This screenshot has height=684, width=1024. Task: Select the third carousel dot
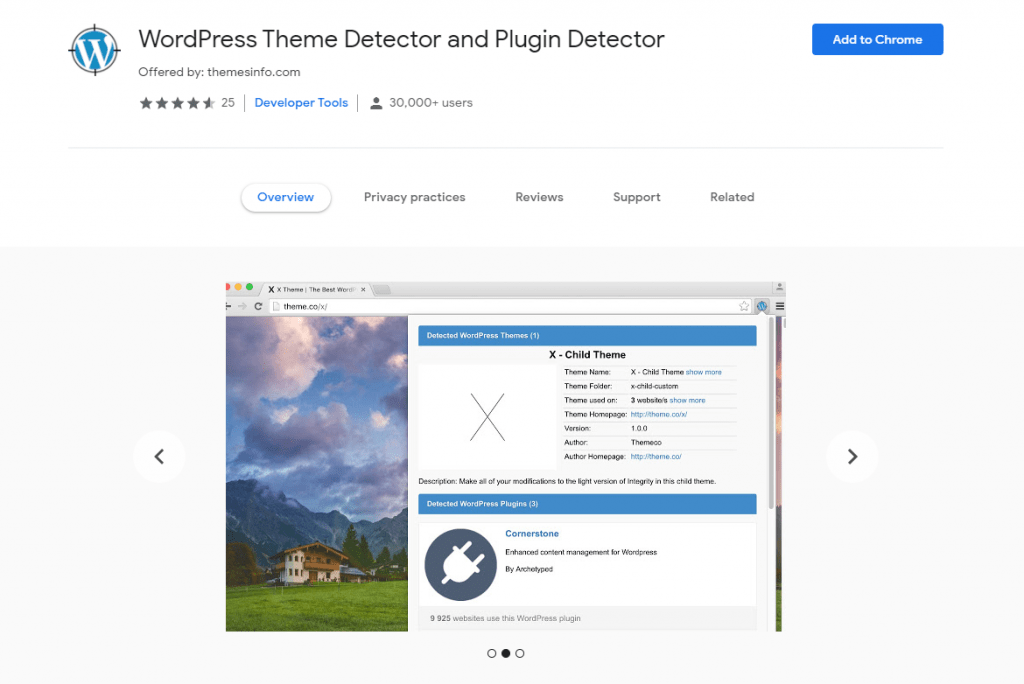(520, 653)
